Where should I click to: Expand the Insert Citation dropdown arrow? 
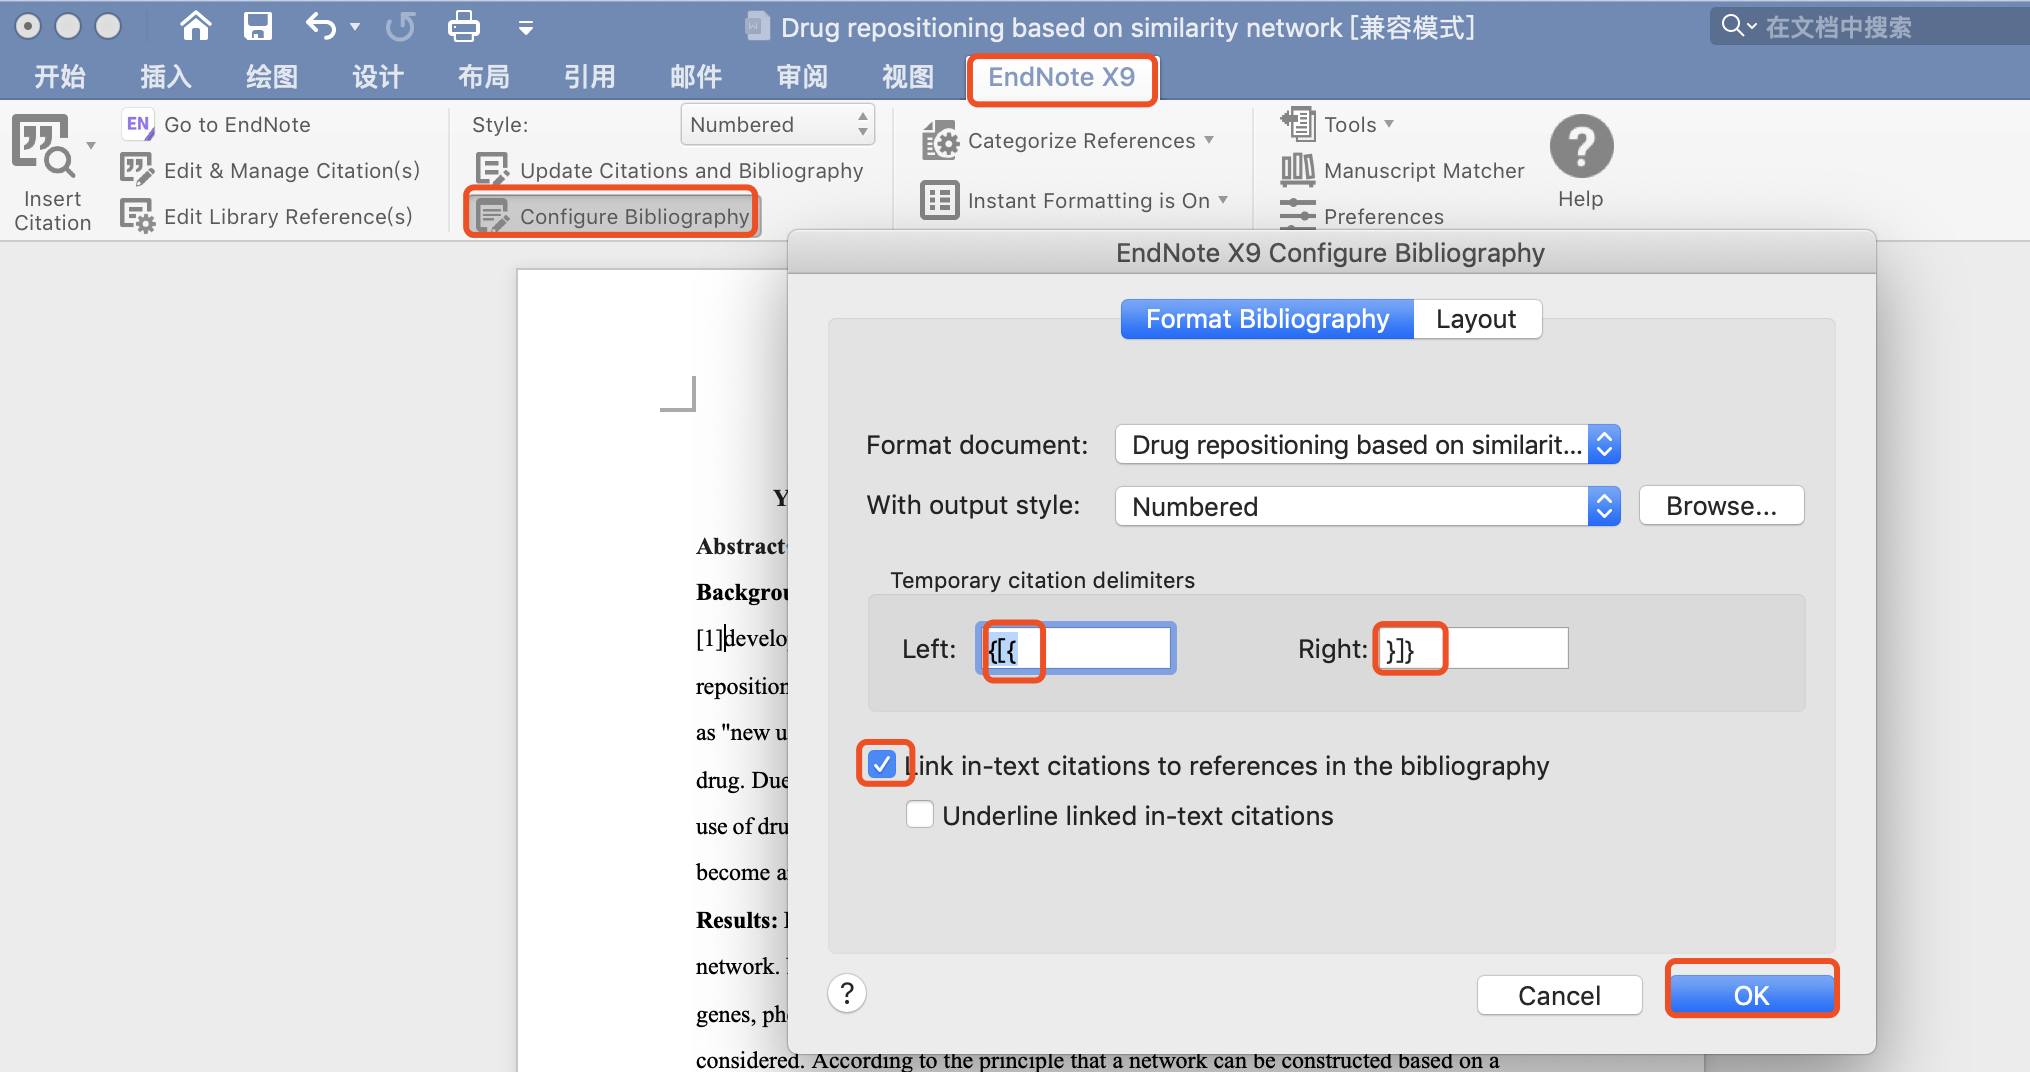pyautogui.click(x=91, y=146)
